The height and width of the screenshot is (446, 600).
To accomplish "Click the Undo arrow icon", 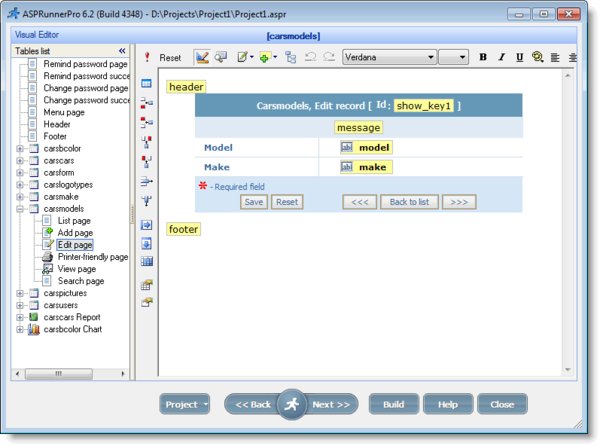I will pos(310,57).
